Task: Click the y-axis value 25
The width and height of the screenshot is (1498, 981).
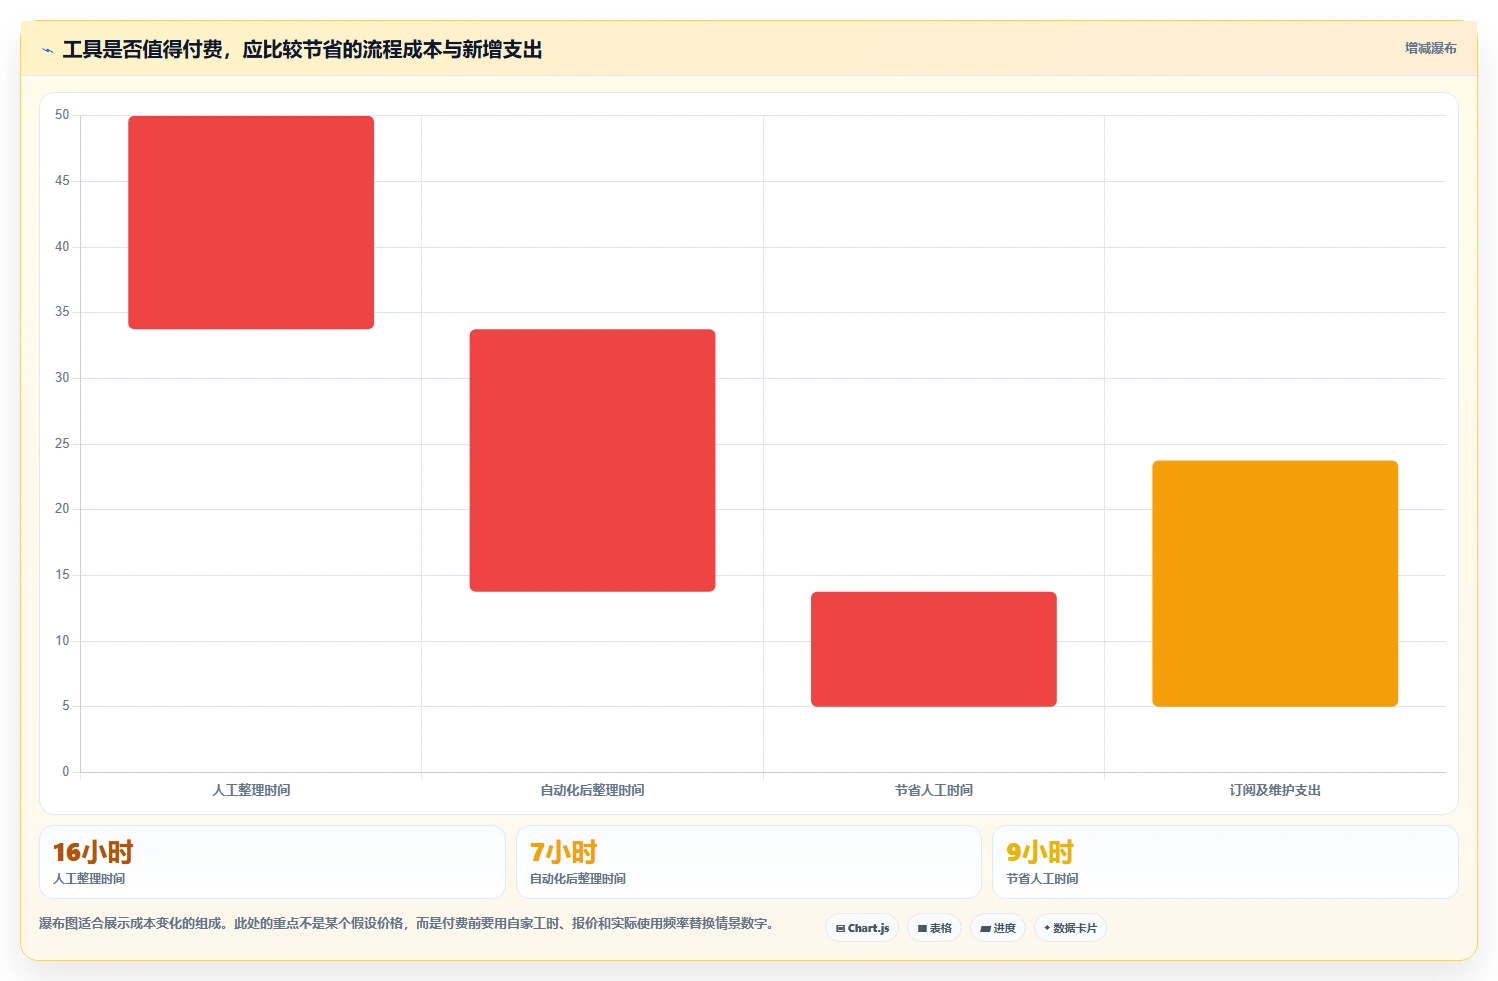Action: click(x=62, y=443)
